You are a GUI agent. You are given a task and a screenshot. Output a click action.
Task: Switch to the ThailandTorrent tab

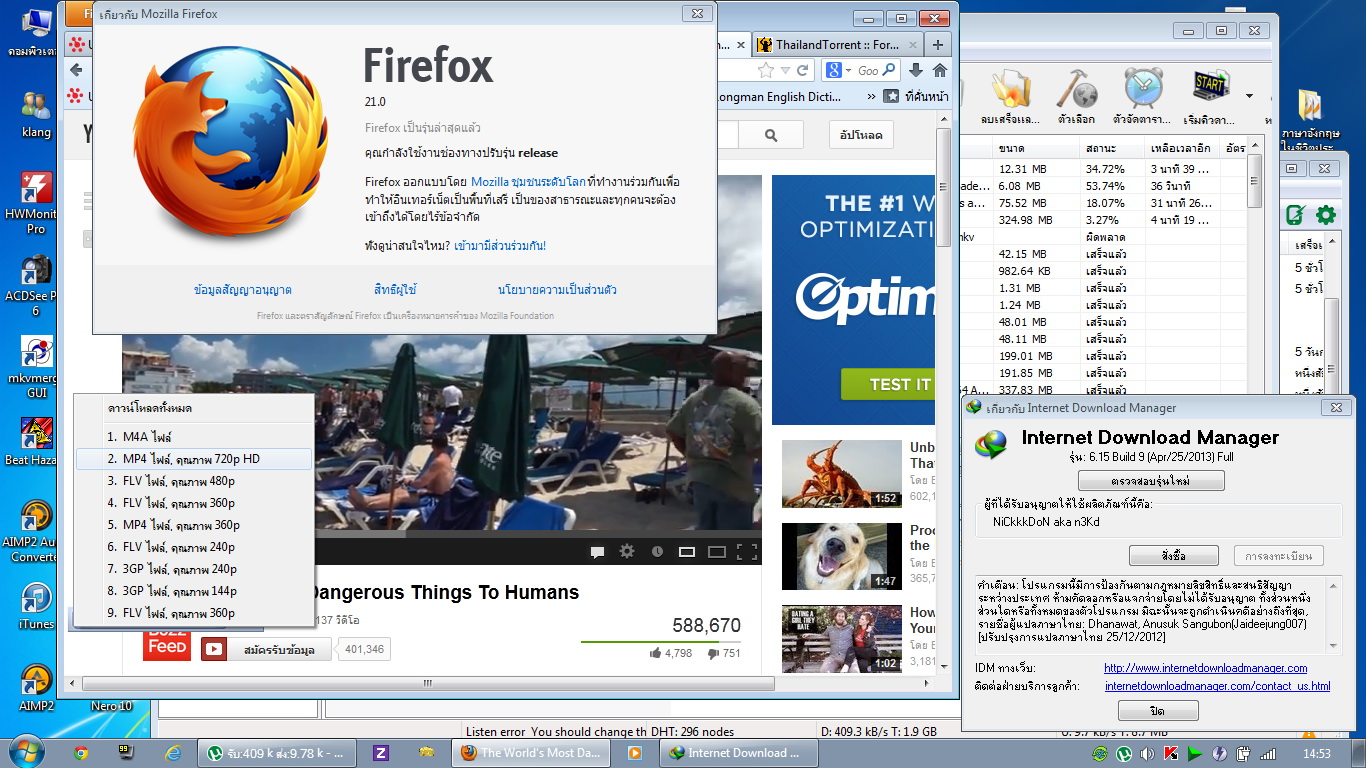837,45
